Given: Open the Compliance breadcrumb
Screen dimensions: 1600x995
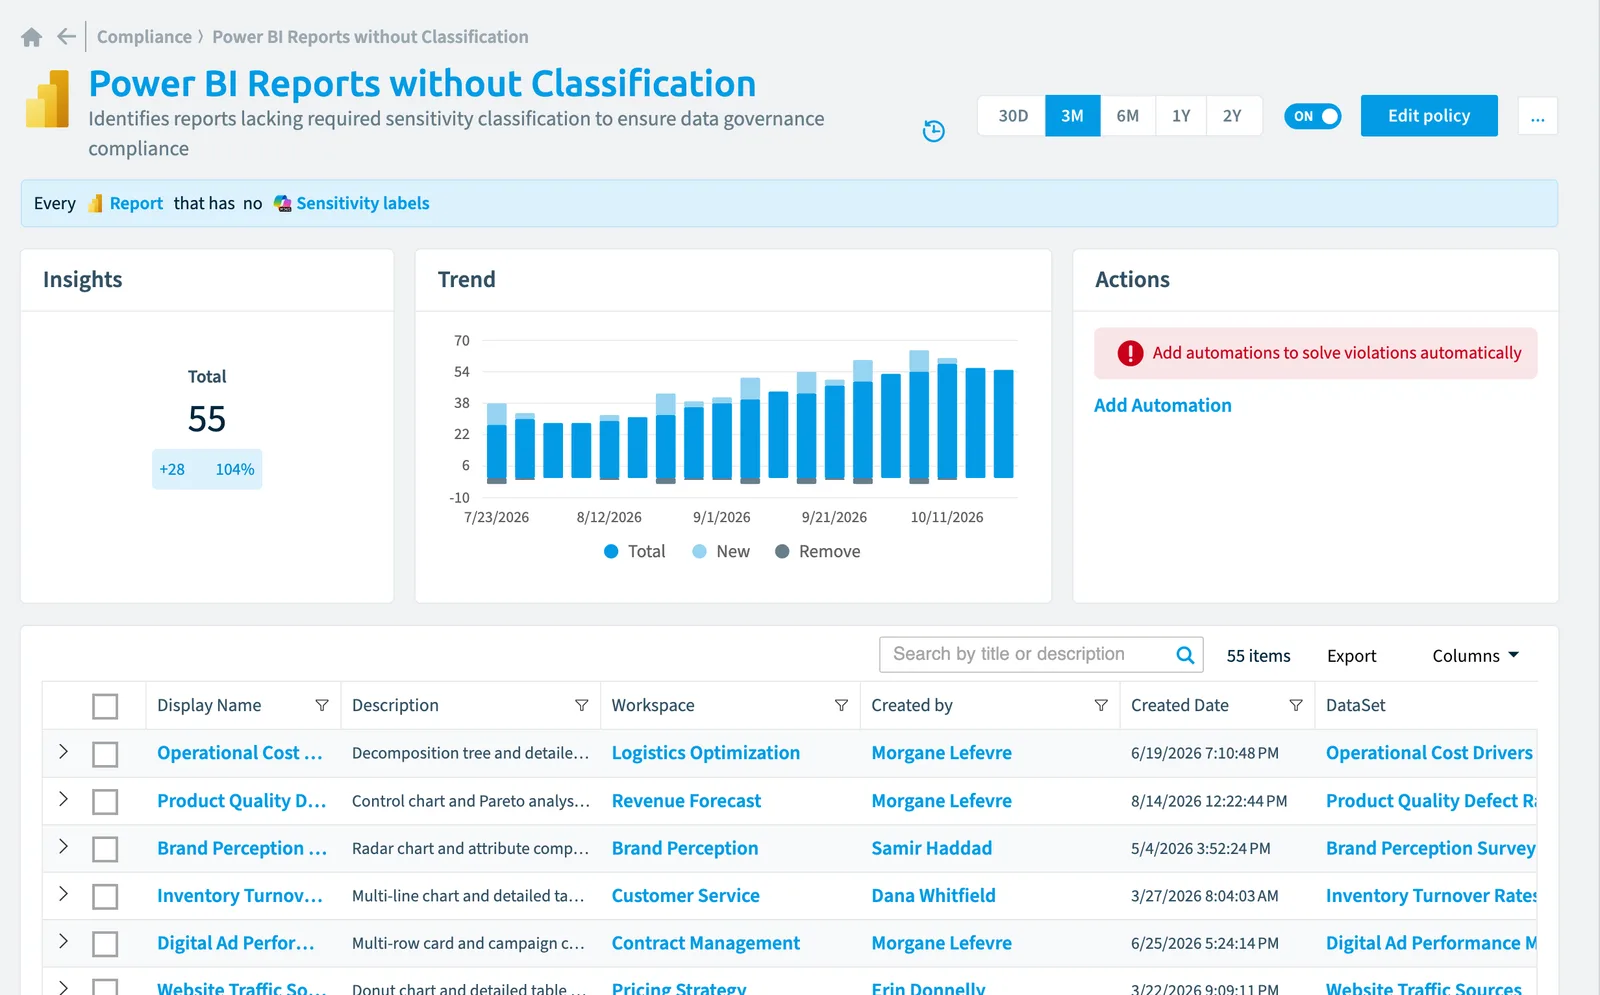Looking at the screenshot, I should click(x=144, y=37).
